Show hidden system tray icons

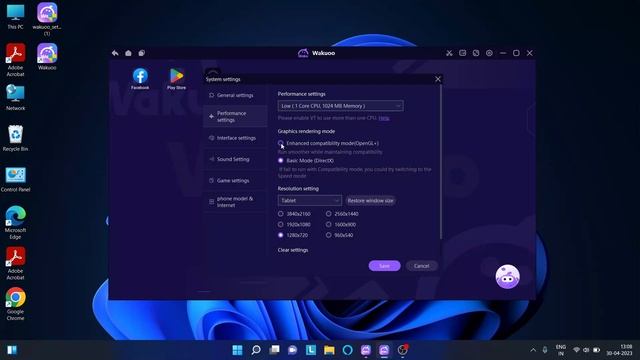[x=533, y=350]
